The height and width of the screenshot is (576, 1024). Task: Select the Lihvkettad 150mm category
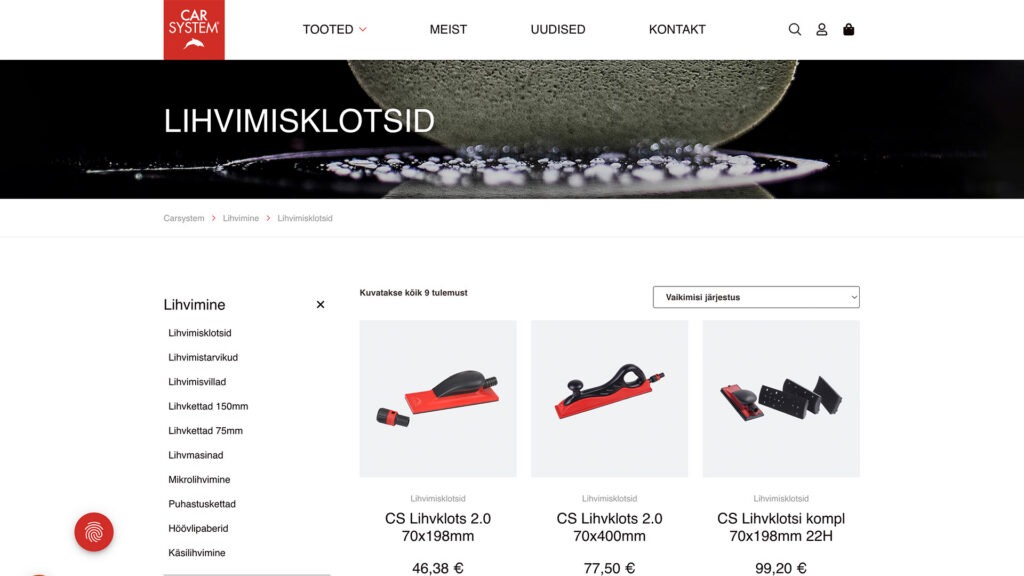[x=208, y=406]
